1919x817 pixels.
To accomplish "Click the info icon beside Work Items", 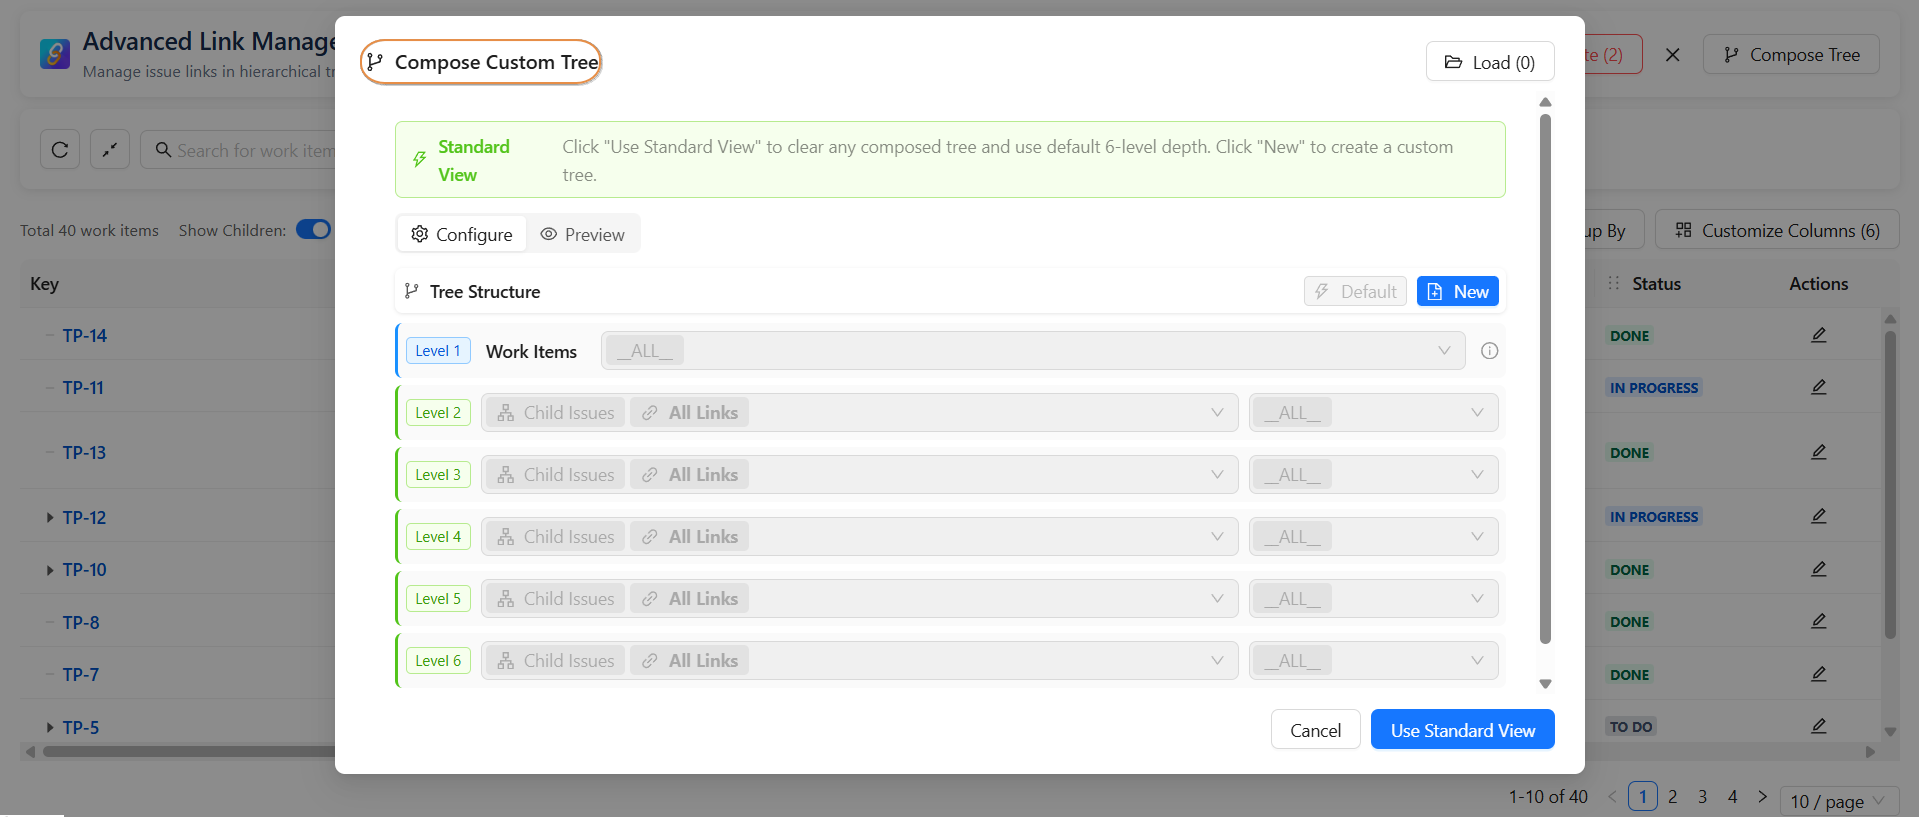I will tap(1489, 351).
